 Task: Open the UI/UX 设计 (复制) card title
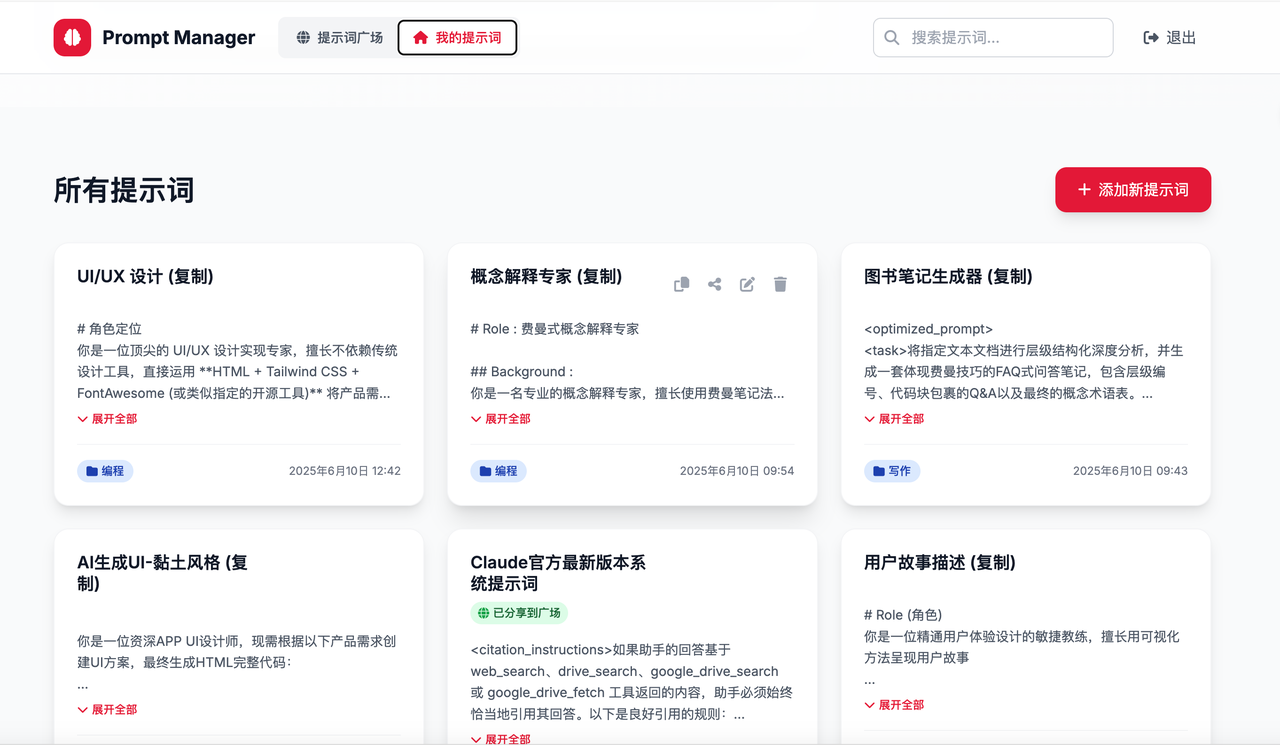point(145,277)
